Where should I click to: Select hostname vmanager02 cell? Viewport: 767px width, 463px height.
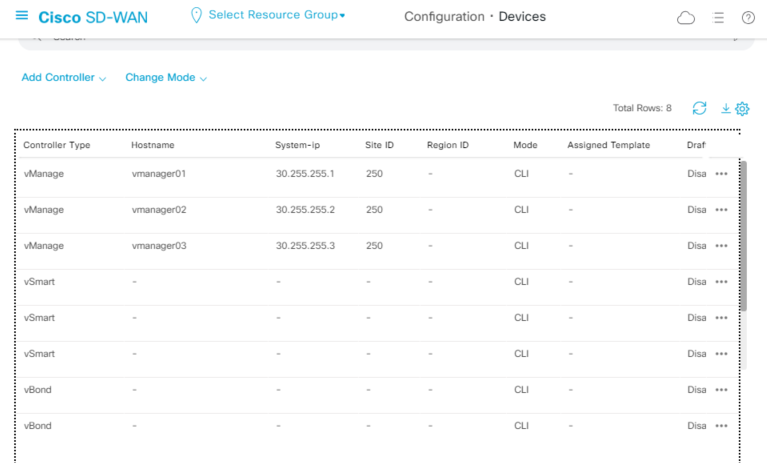click(x=159, y=210)
